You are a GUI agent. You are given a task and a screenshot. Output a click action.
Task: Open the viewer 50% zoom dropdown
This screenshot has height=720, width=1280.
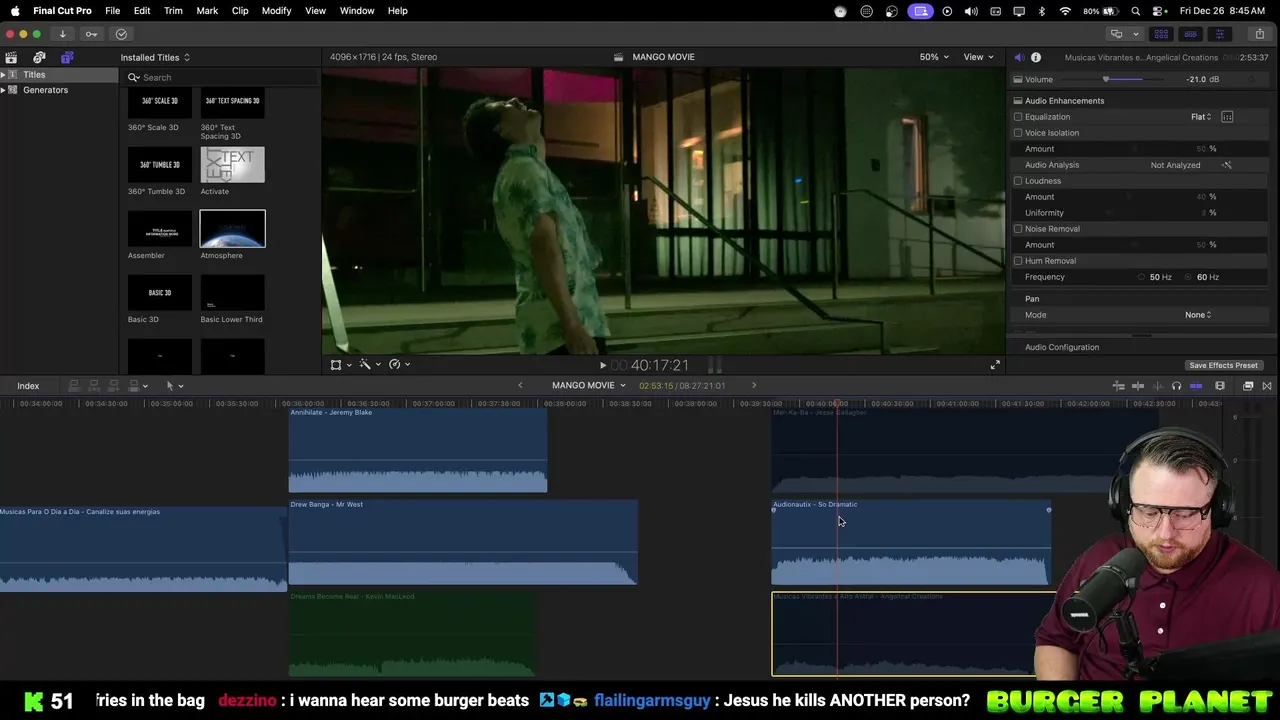[935, 57]
